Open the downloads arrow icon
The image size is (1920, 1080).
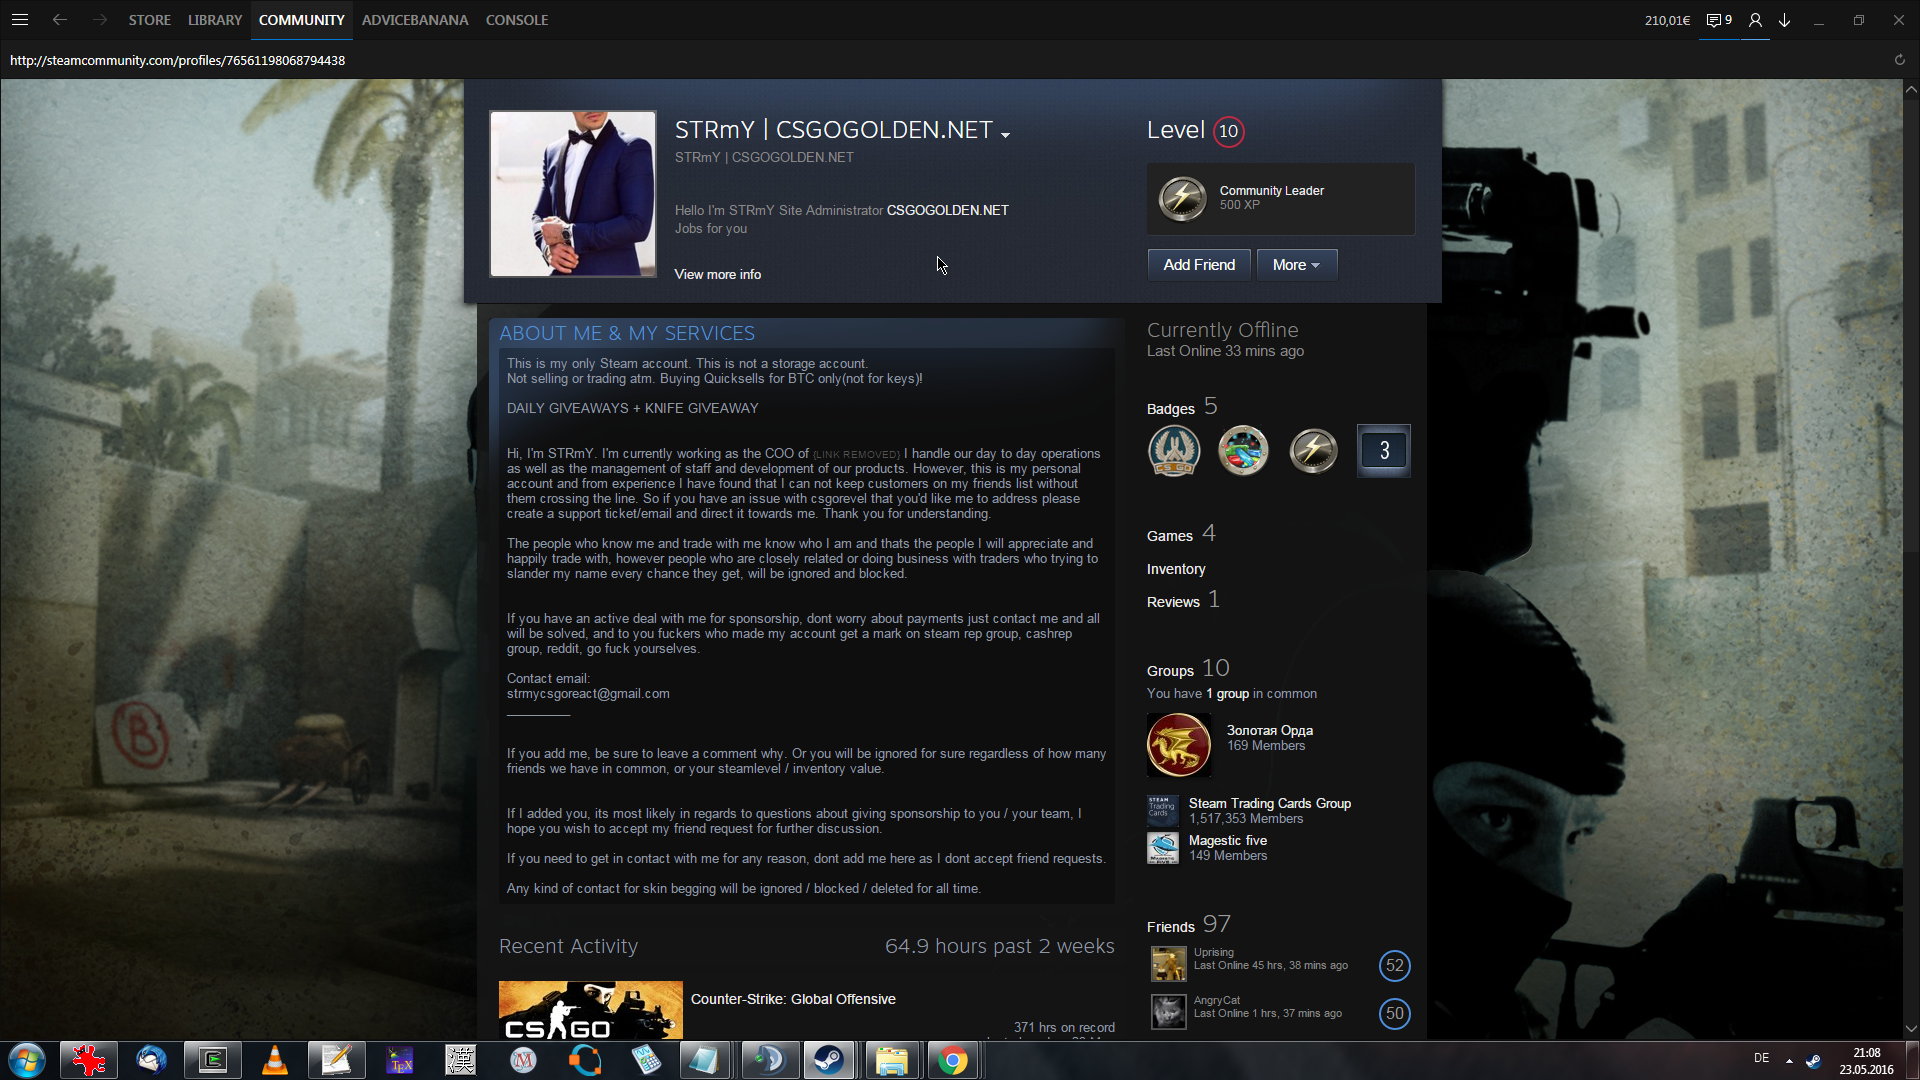pos(1784,20)
